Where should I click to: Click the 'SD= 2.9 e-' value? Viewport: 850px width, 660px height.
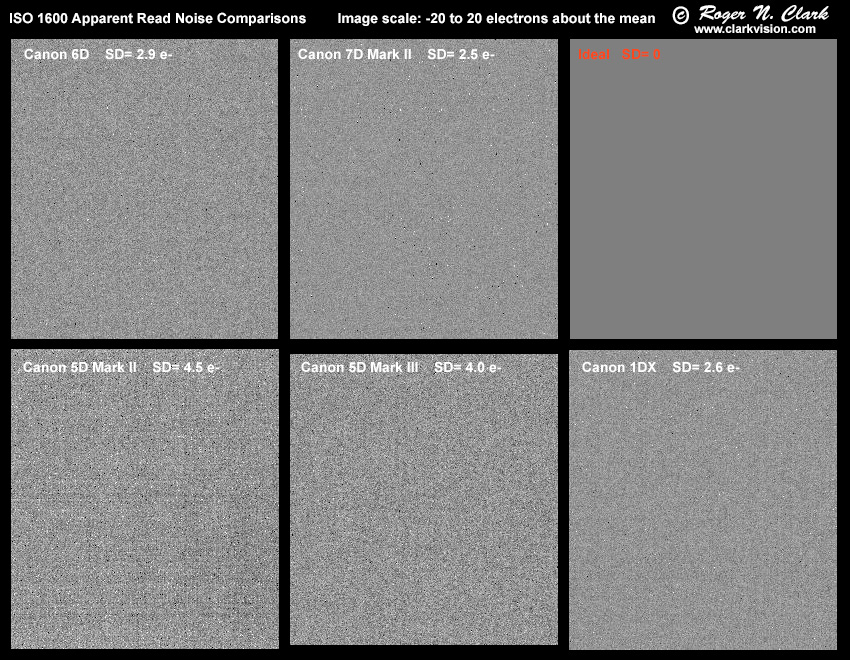point(140,55)
